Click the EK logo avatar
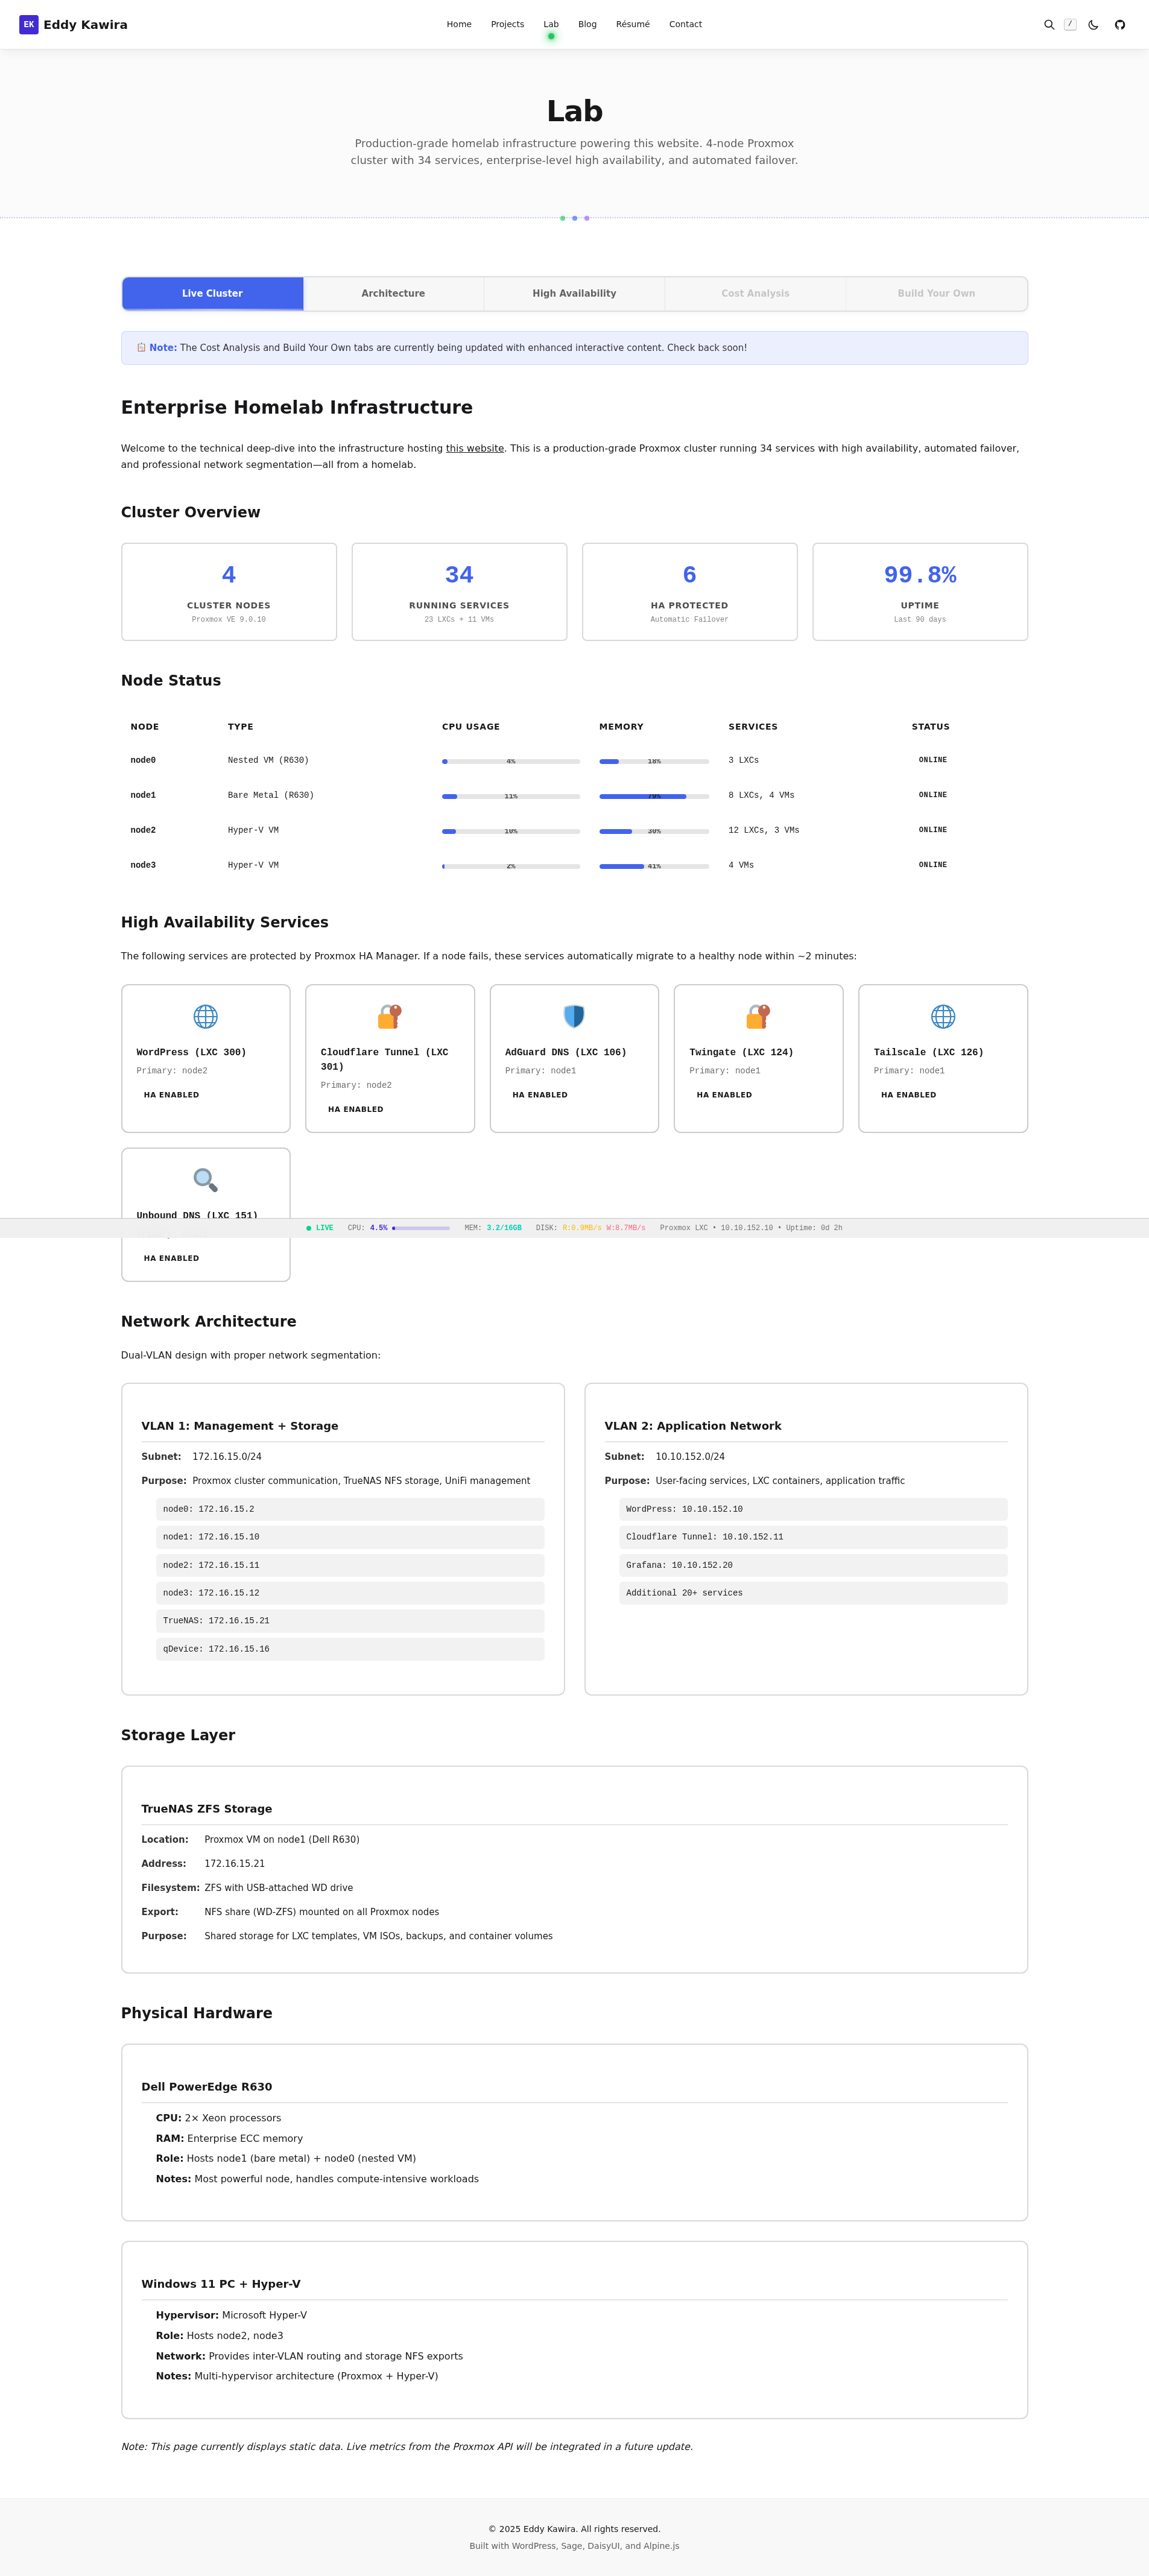This screenshot has height=2576, width=1149. [29, 24]
